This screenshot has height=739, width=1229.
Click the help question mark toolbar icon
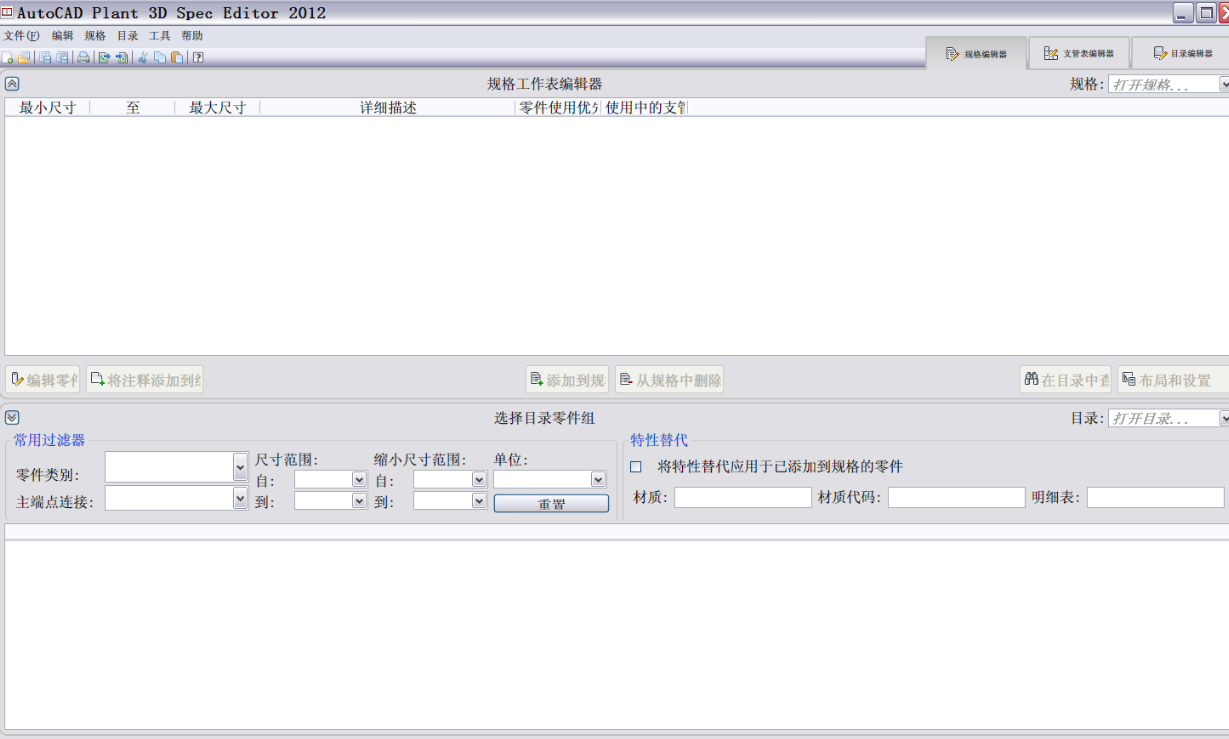198,58
